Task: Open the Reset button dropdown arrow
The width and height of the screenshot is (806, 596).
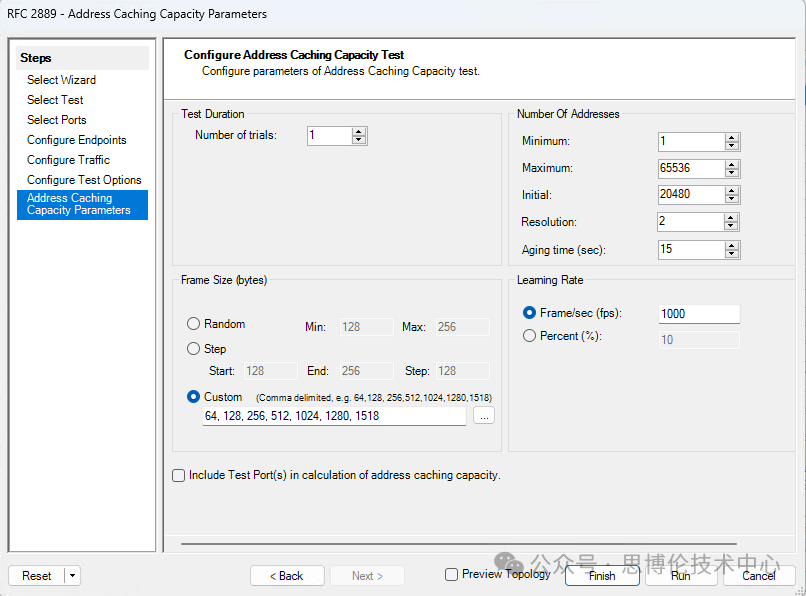Action: [73, 576]
